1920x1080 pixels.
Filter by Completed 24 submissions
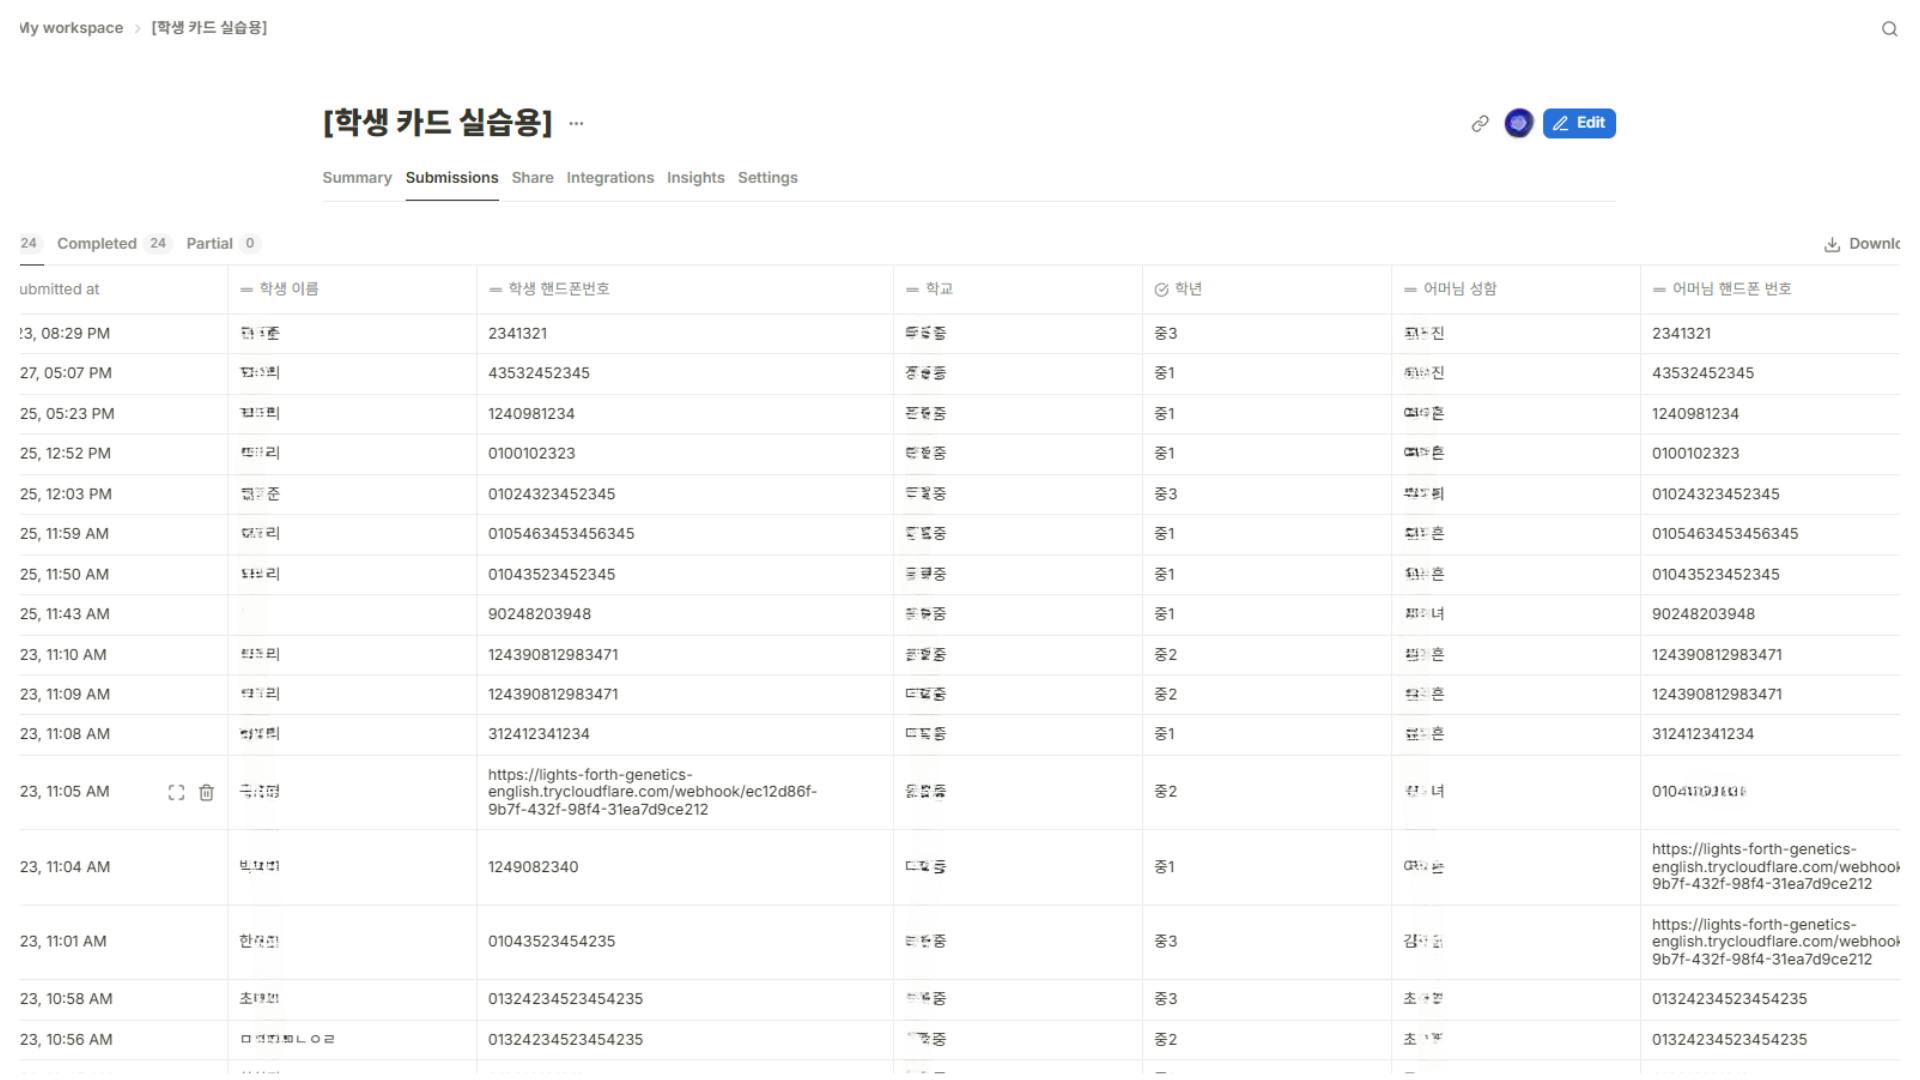click(x=114, y=244)
